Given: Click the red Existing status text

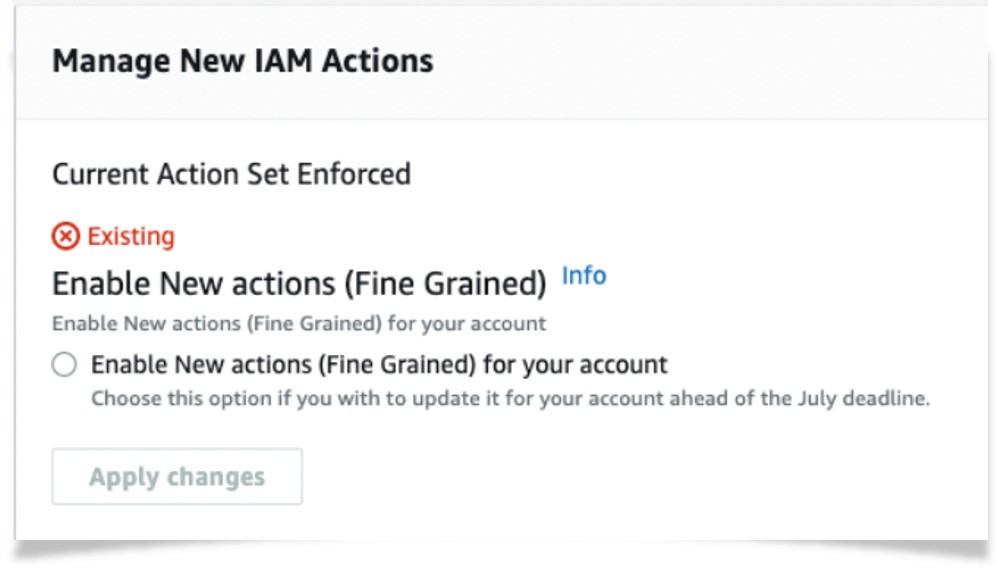Looking at the screenshot, I should tap(131, 237).
